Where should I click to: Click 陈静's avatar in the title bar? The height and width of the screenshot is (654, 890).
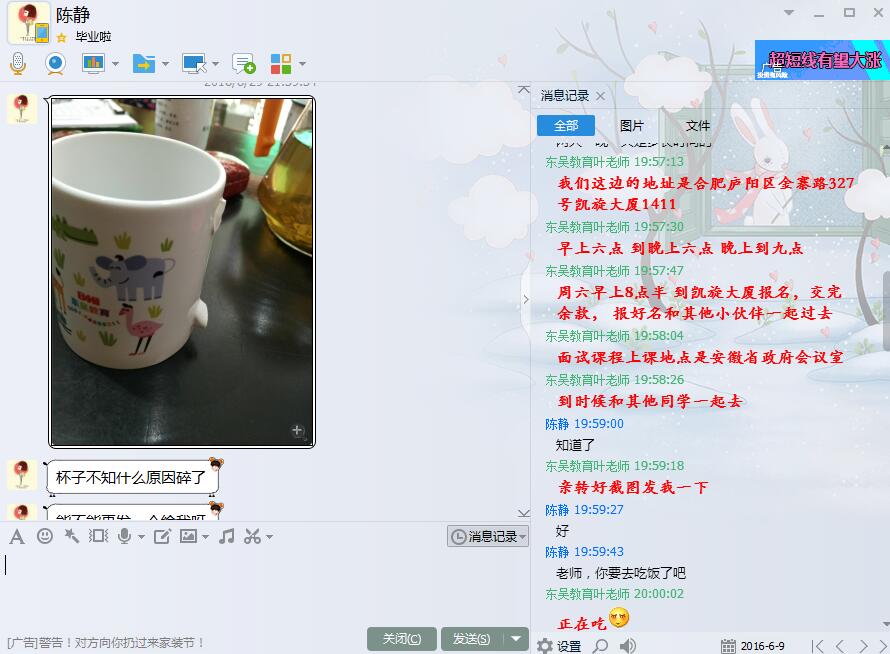point(28,23)
